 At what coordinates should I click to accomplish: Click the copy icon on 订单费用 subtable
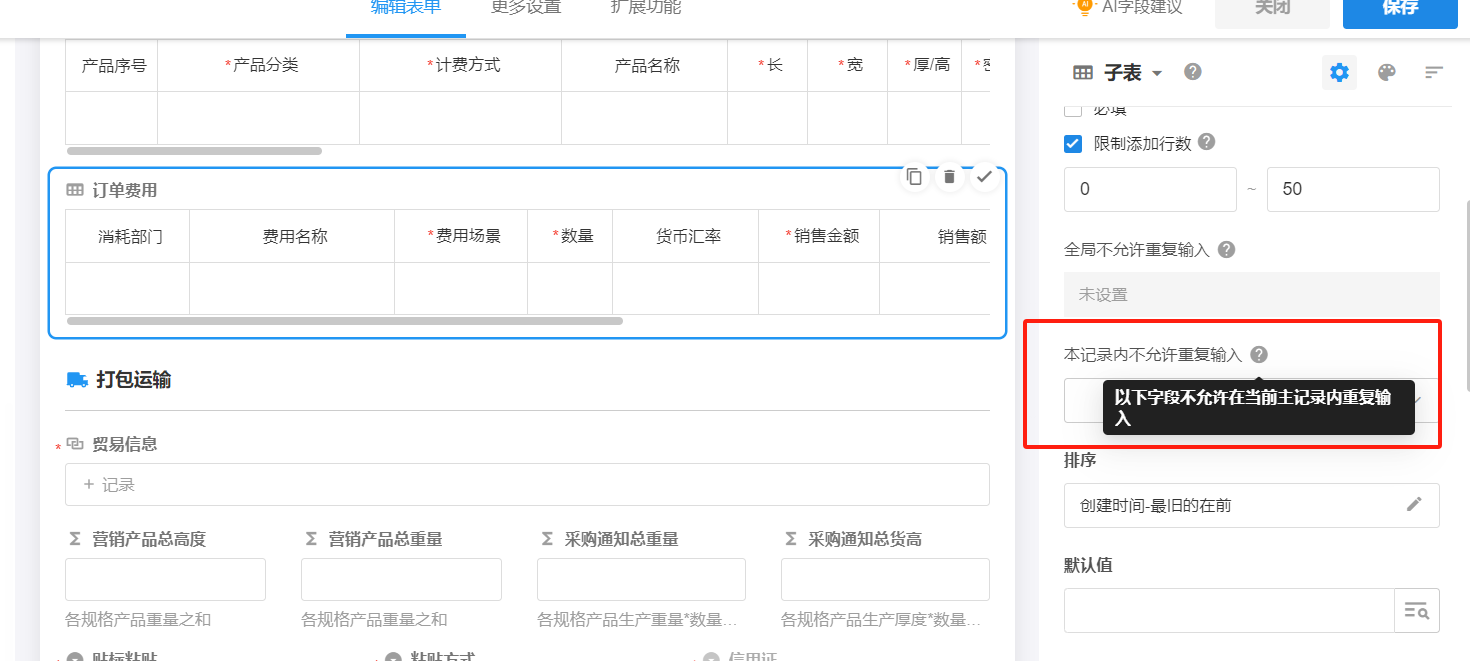click(913, 175)
